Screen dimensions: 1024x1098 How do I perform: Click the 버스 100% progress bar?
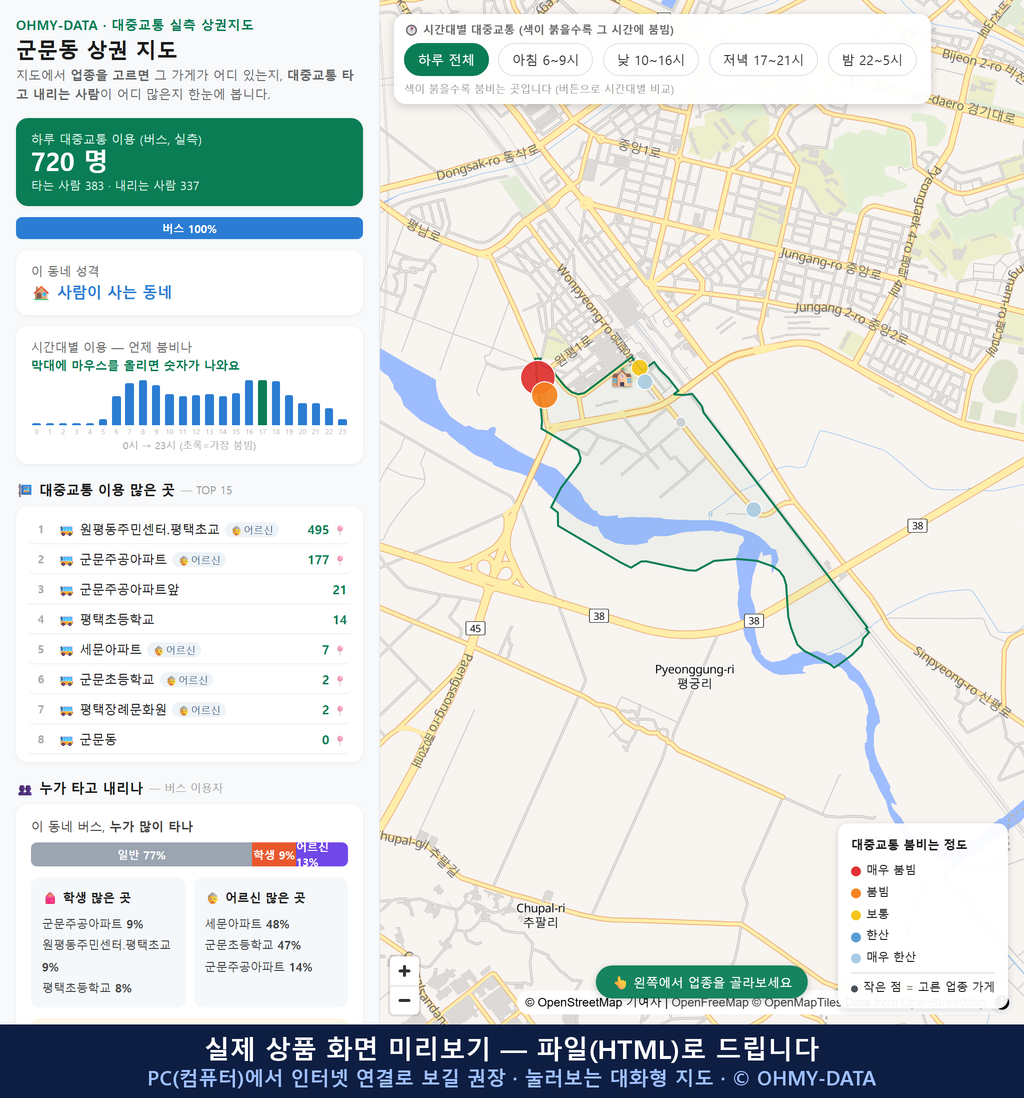pos(189,228)
